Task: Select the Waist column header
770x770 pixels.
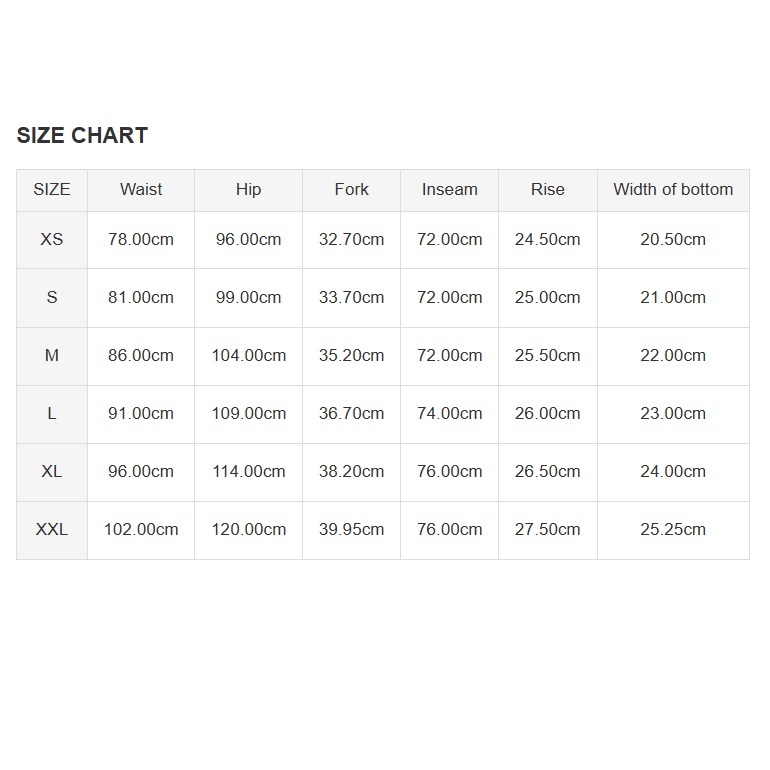Action: 141,189
